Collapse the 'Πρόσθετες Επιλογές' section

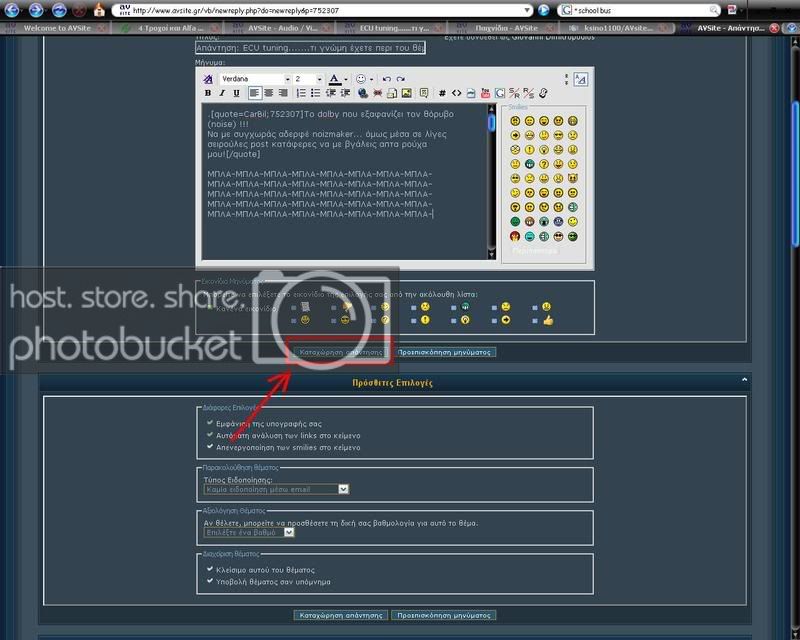click(744, 380)
